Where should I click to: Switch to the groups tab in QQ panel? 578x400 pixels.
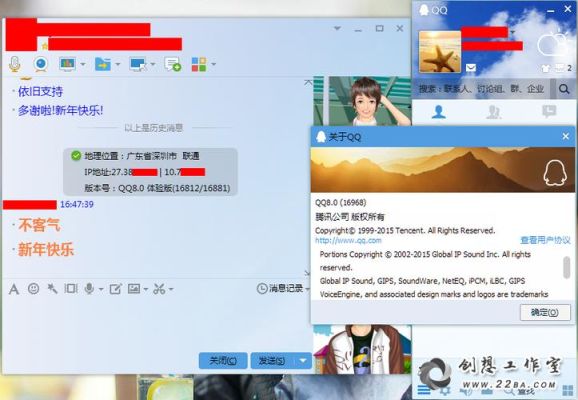(494, 112)
